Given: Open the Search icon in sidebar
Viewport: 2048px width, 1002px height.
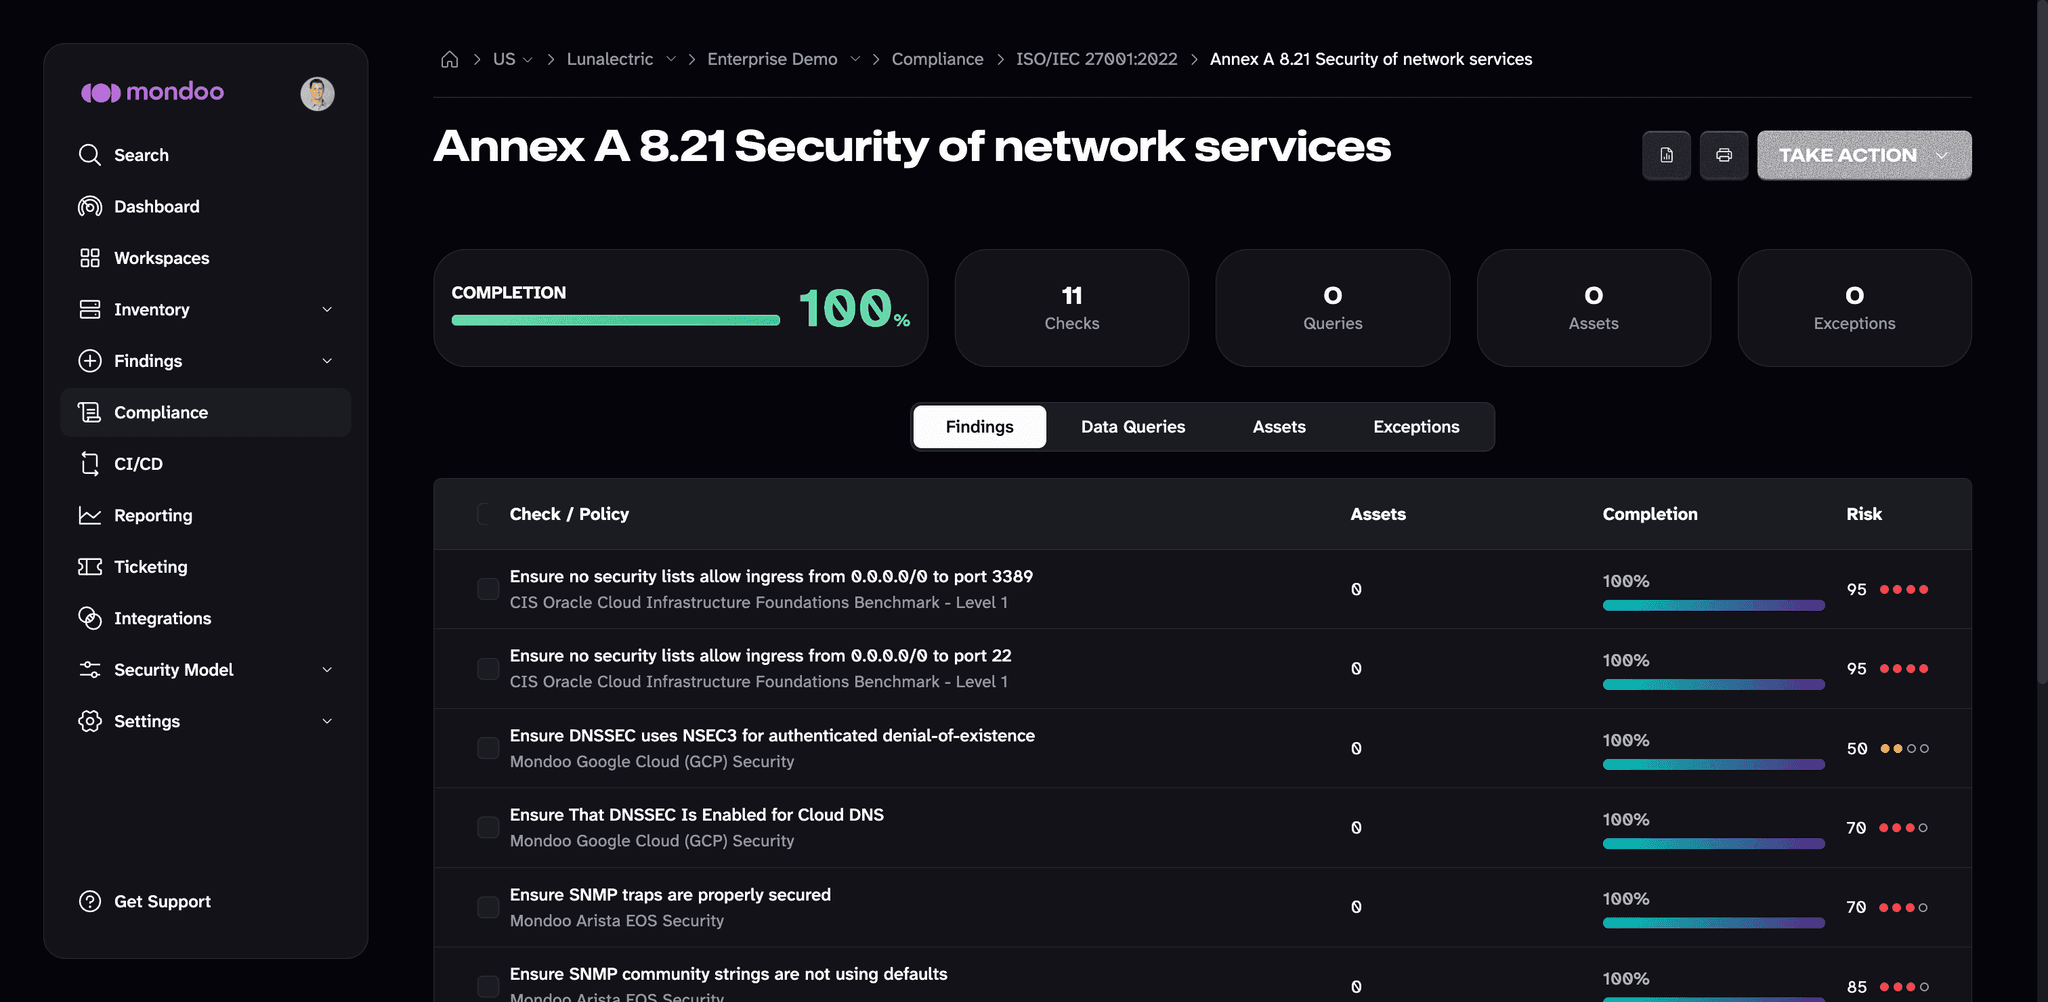Looking at the screenshot, I should pos(90,155).
